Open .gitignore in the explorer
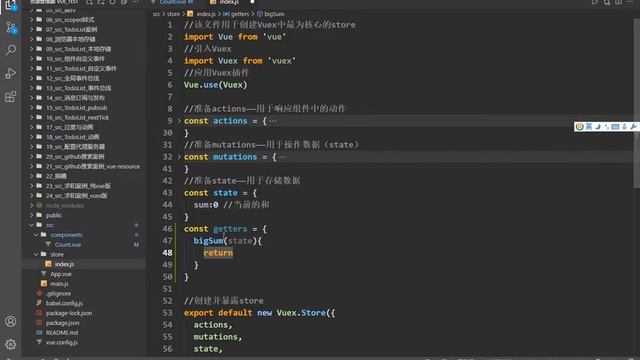640x360 pixels. pyautogui.click(x=58, y=293)
